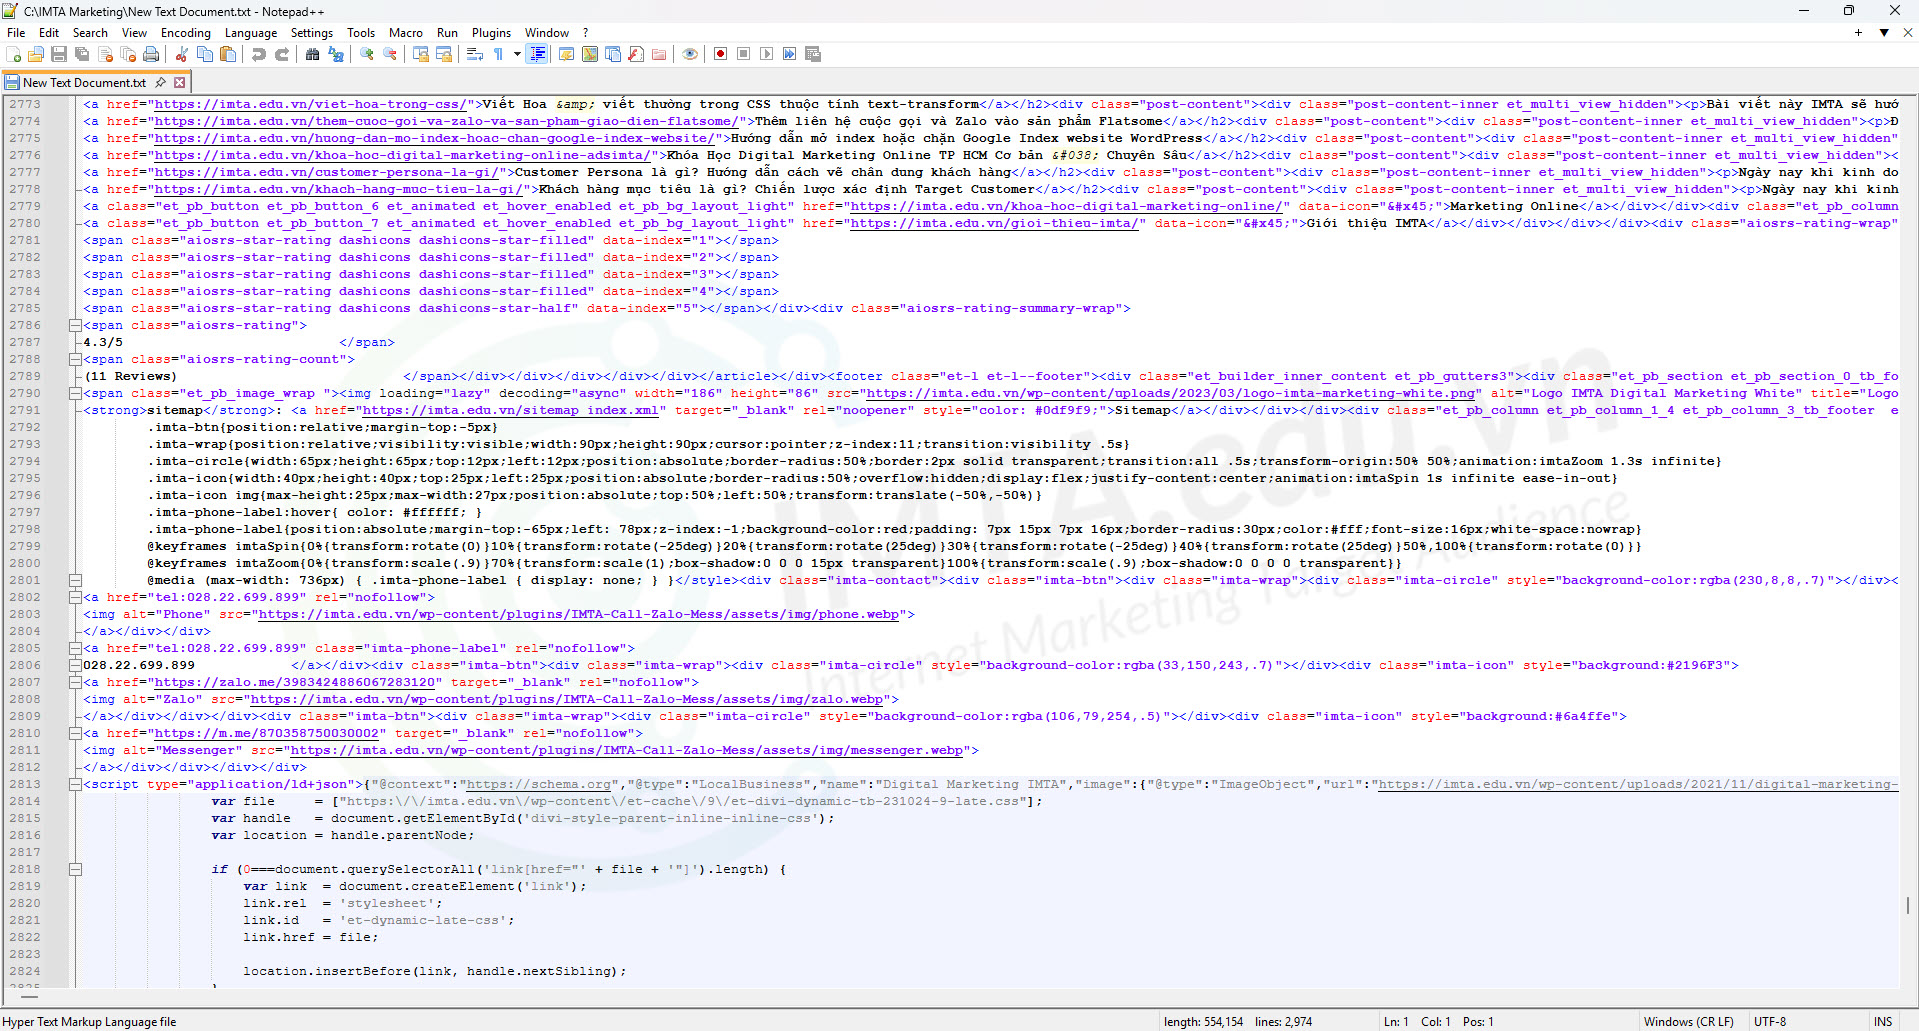The height and width of the screenshot is (1031, 1919).
Task: Enable document monitoring with the eye icon
Action: (690, 53)
